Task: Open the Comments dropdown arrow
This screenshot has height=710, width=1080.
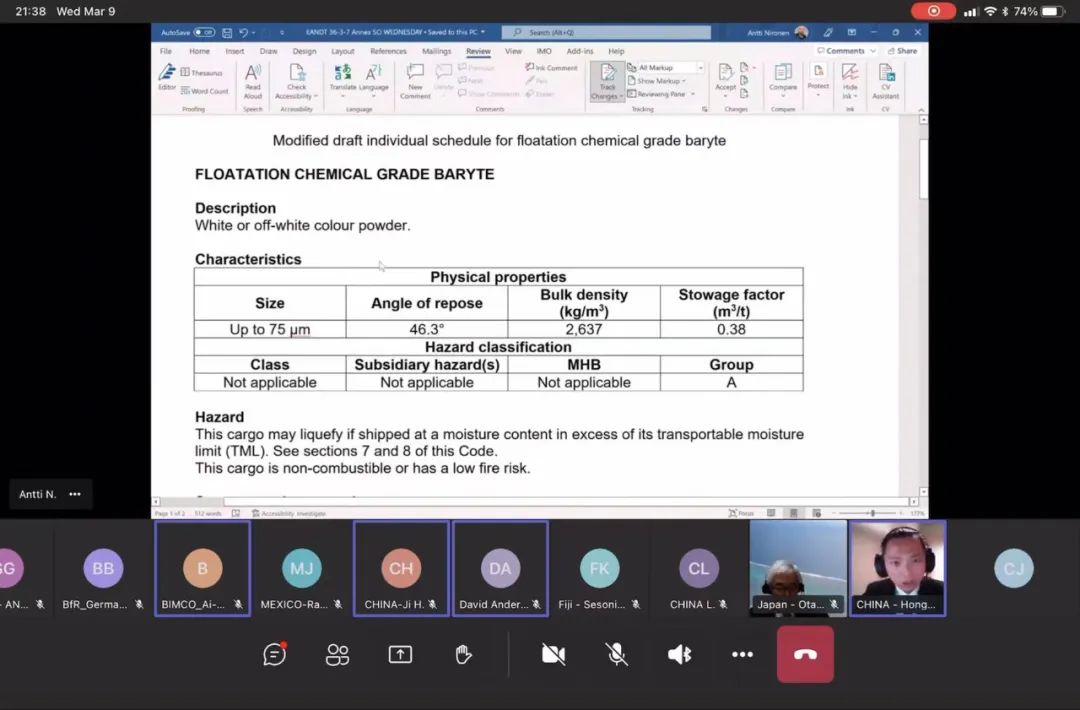Action: tap(873, 51)
